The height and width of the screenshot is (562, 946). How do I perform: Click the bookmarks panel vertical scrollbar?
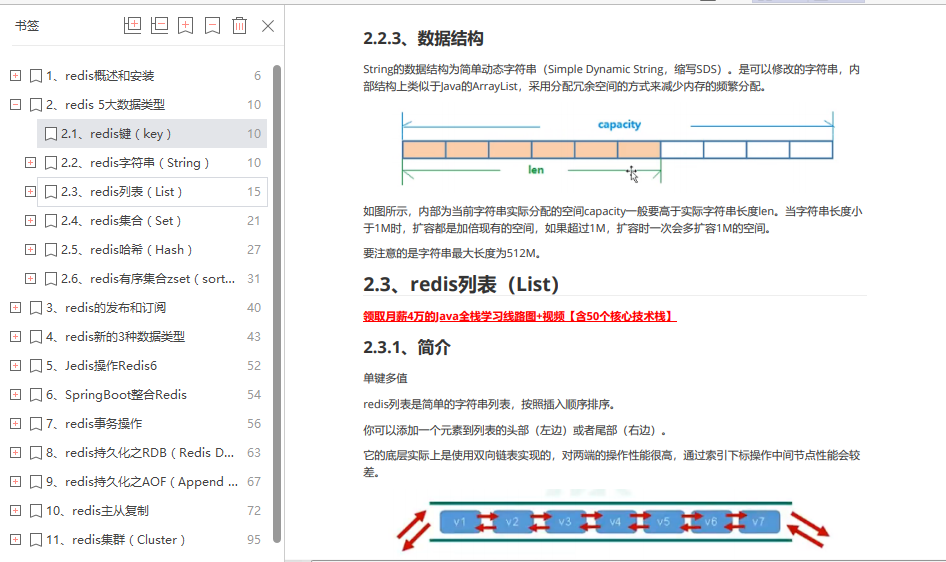tap(277, 303)
